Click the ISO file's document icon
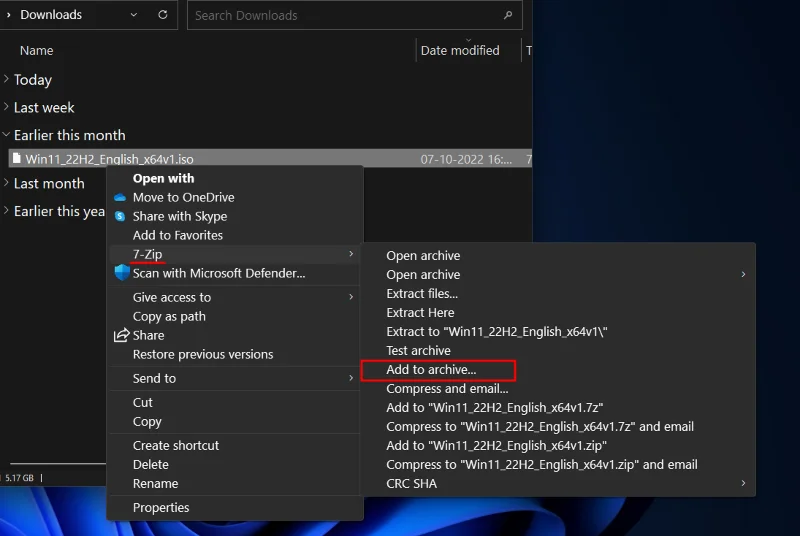 pos(16,159)
